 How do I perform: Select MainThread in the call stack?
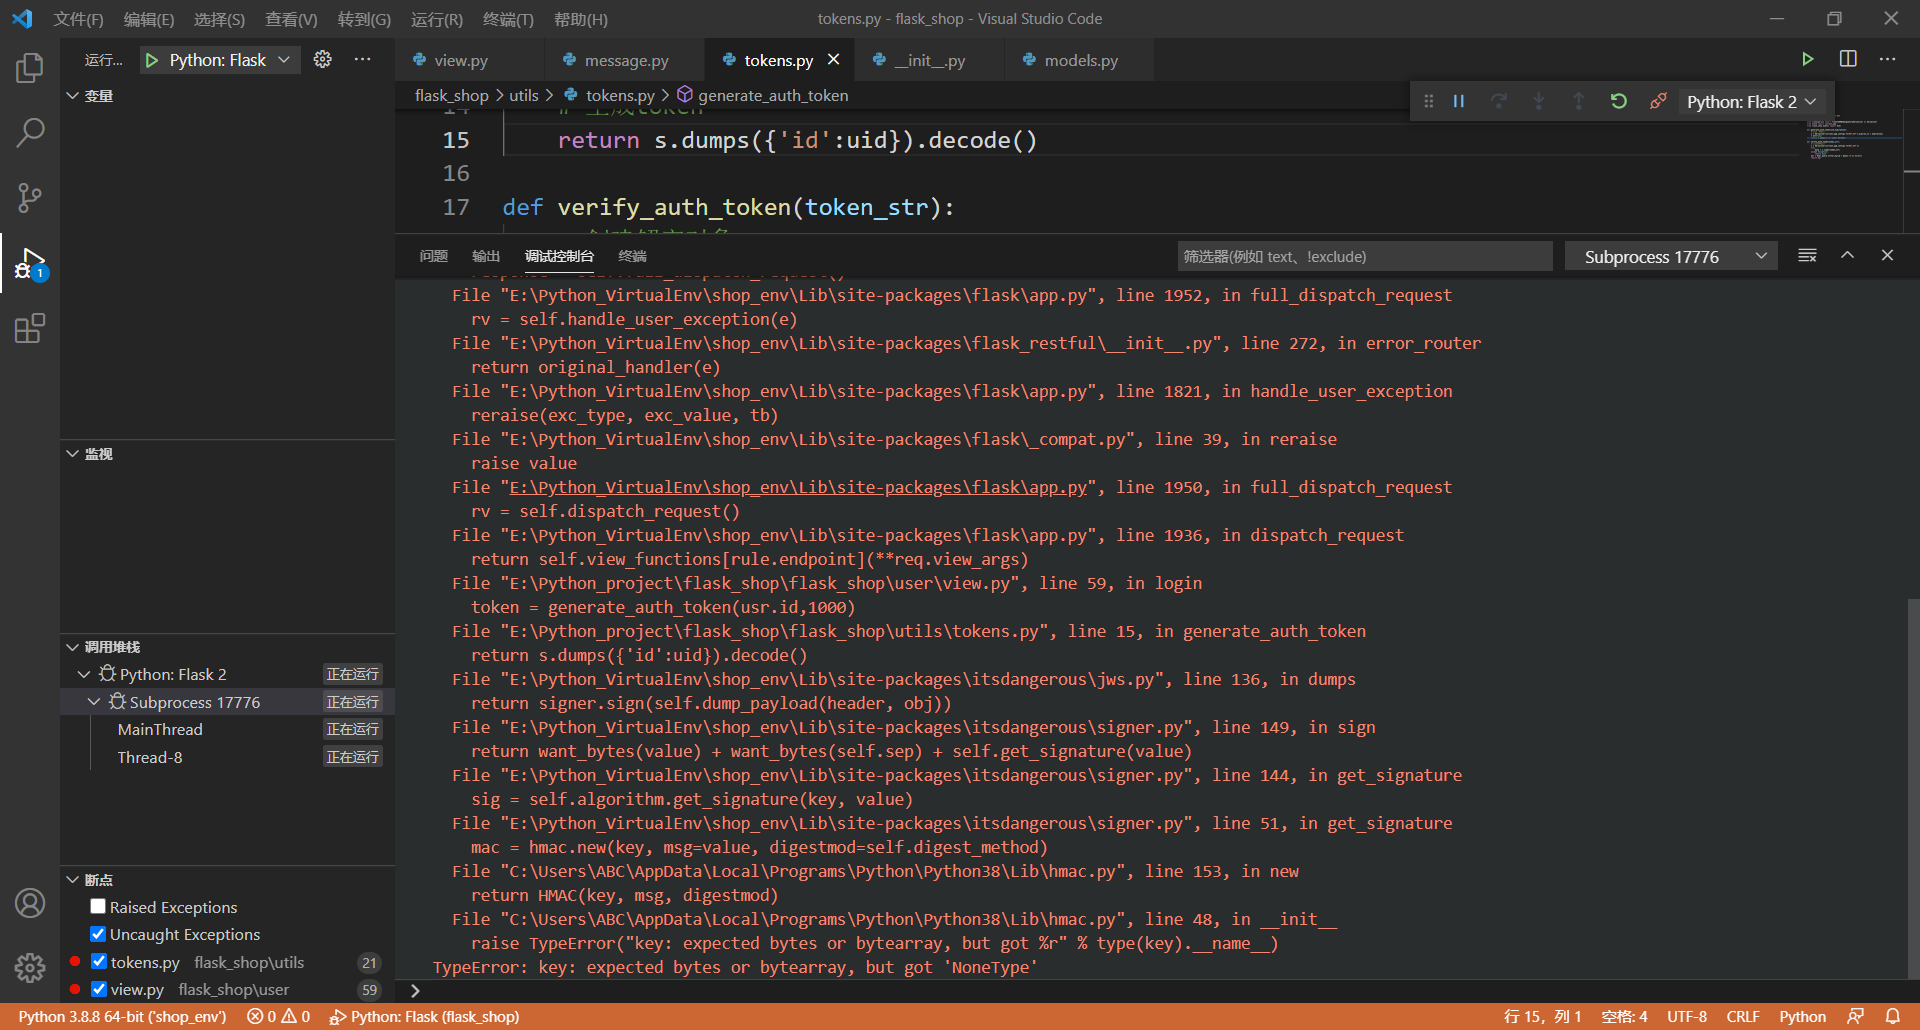160,729
